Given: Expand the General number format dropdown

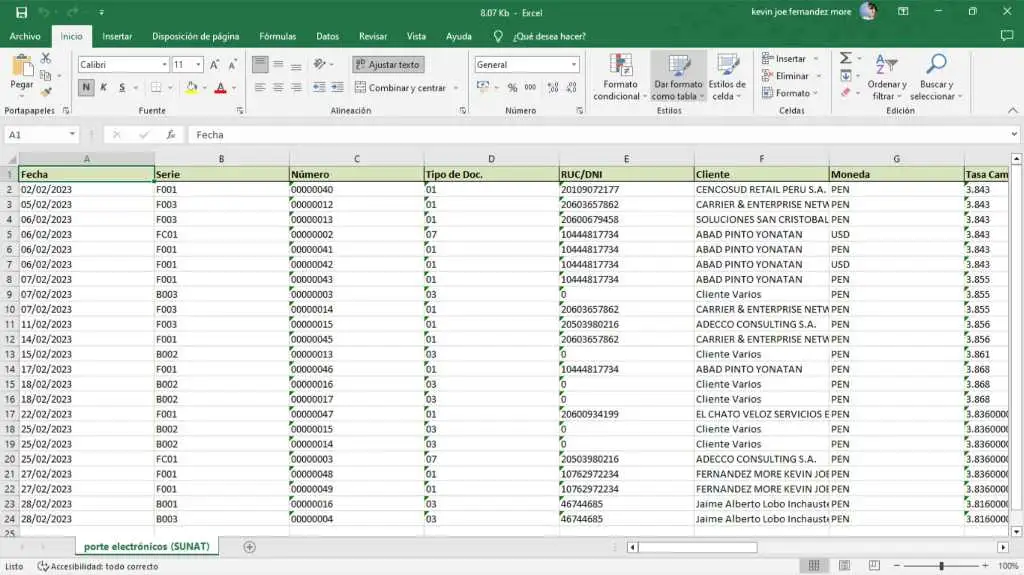Looking at the screenshot, I should tap(573, 64).
